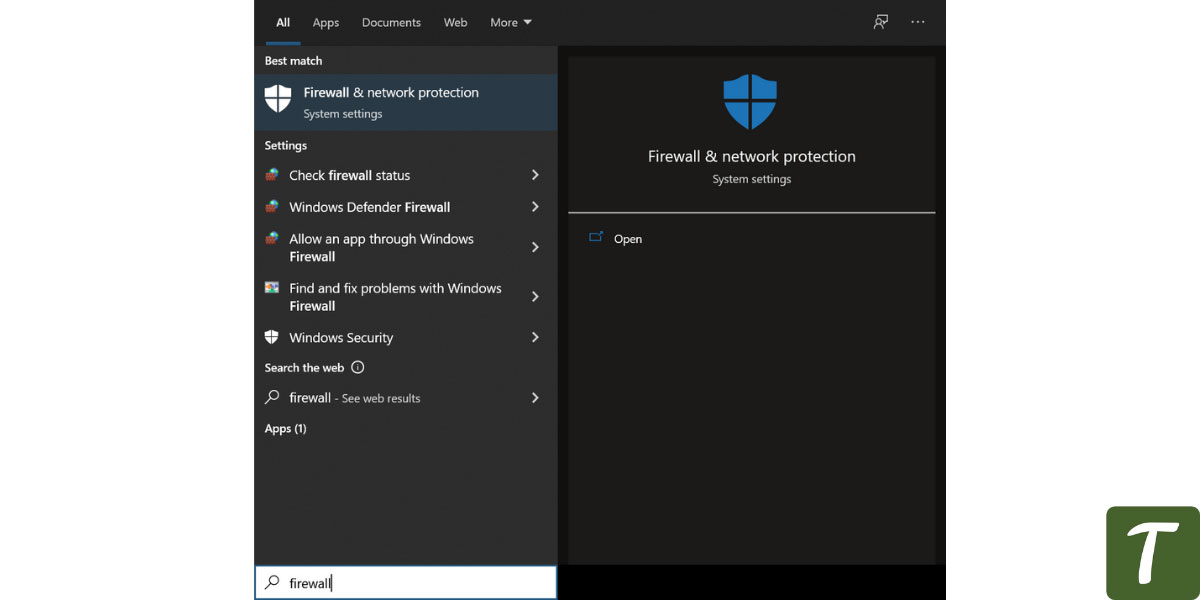
Task: Select the Windows Security result
Action: [x=406, y=337]
